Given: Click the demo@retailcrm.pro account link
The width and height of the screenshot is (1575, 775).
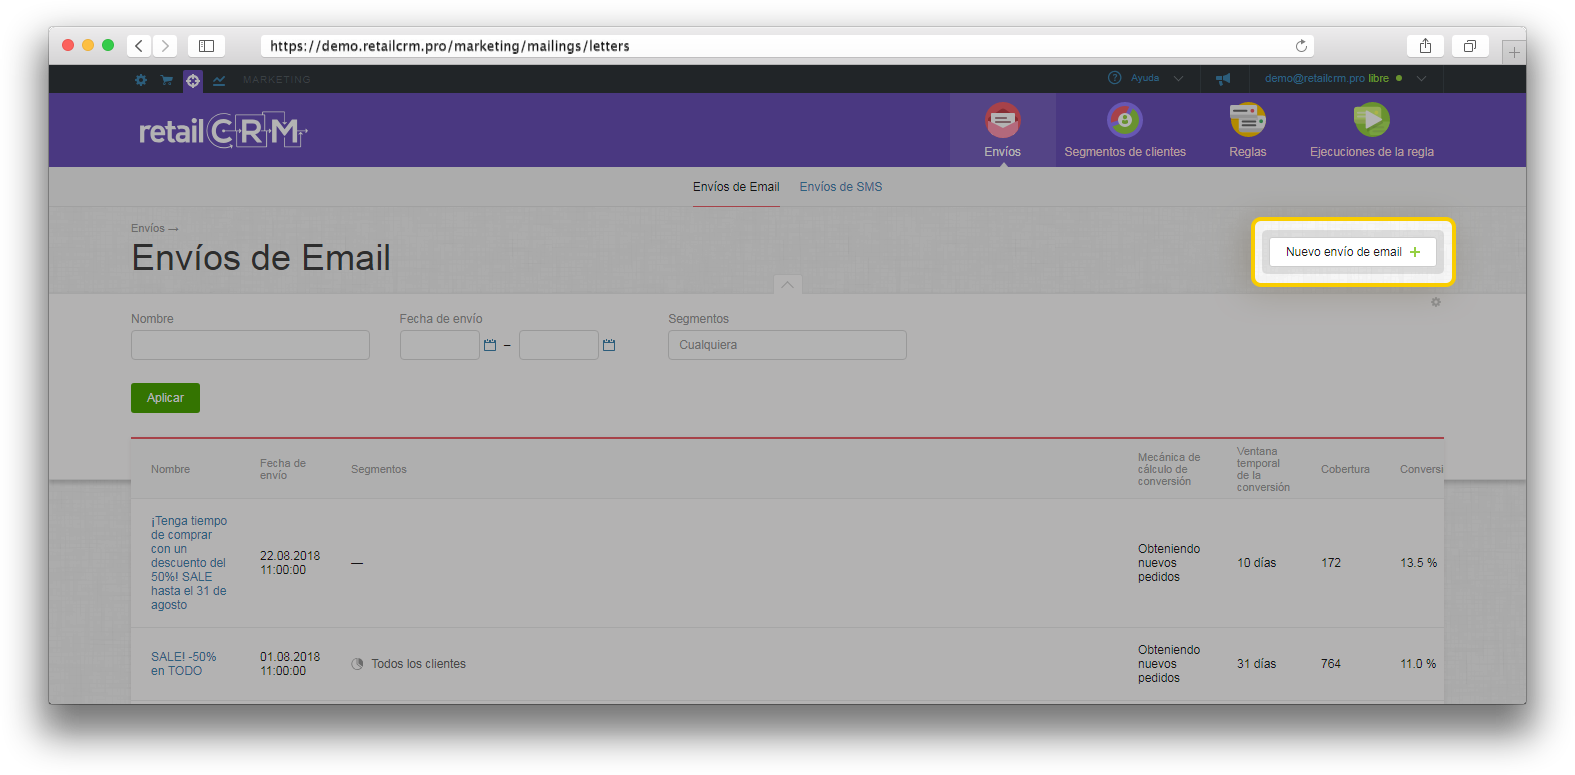Looking at the screenshot, I should [x=1314, y=78].
